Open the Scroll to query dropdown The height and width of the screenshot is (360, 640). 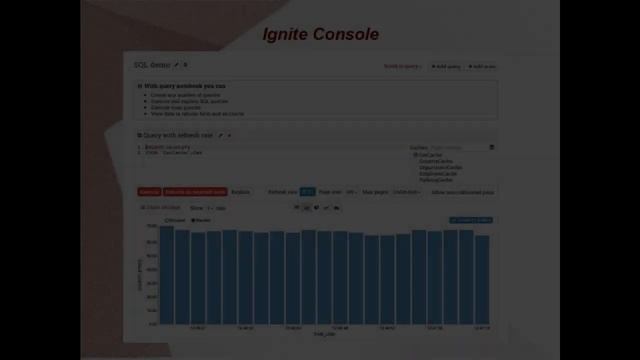click(x=402, y=66)
